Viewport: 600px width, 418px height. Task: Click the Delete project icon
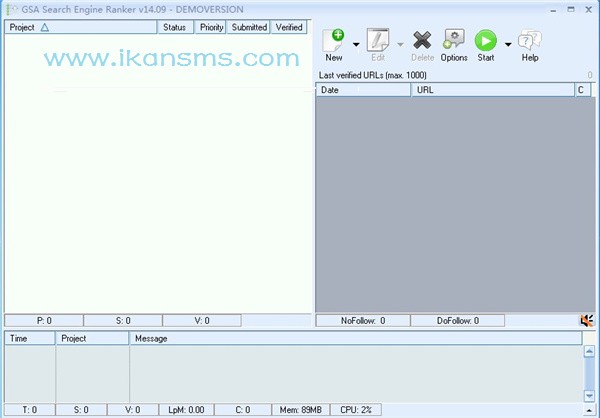422,45
